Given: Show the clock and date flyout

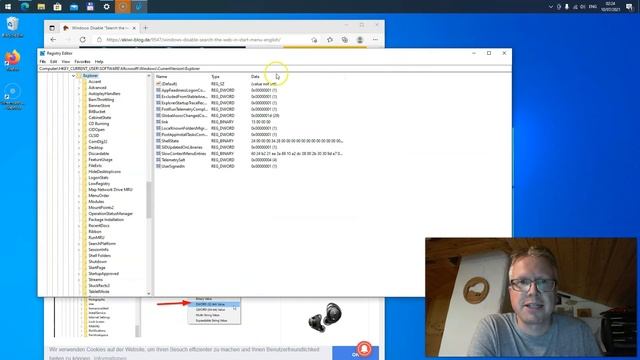Looking at the screenshot, I should (x=611, y=7).
